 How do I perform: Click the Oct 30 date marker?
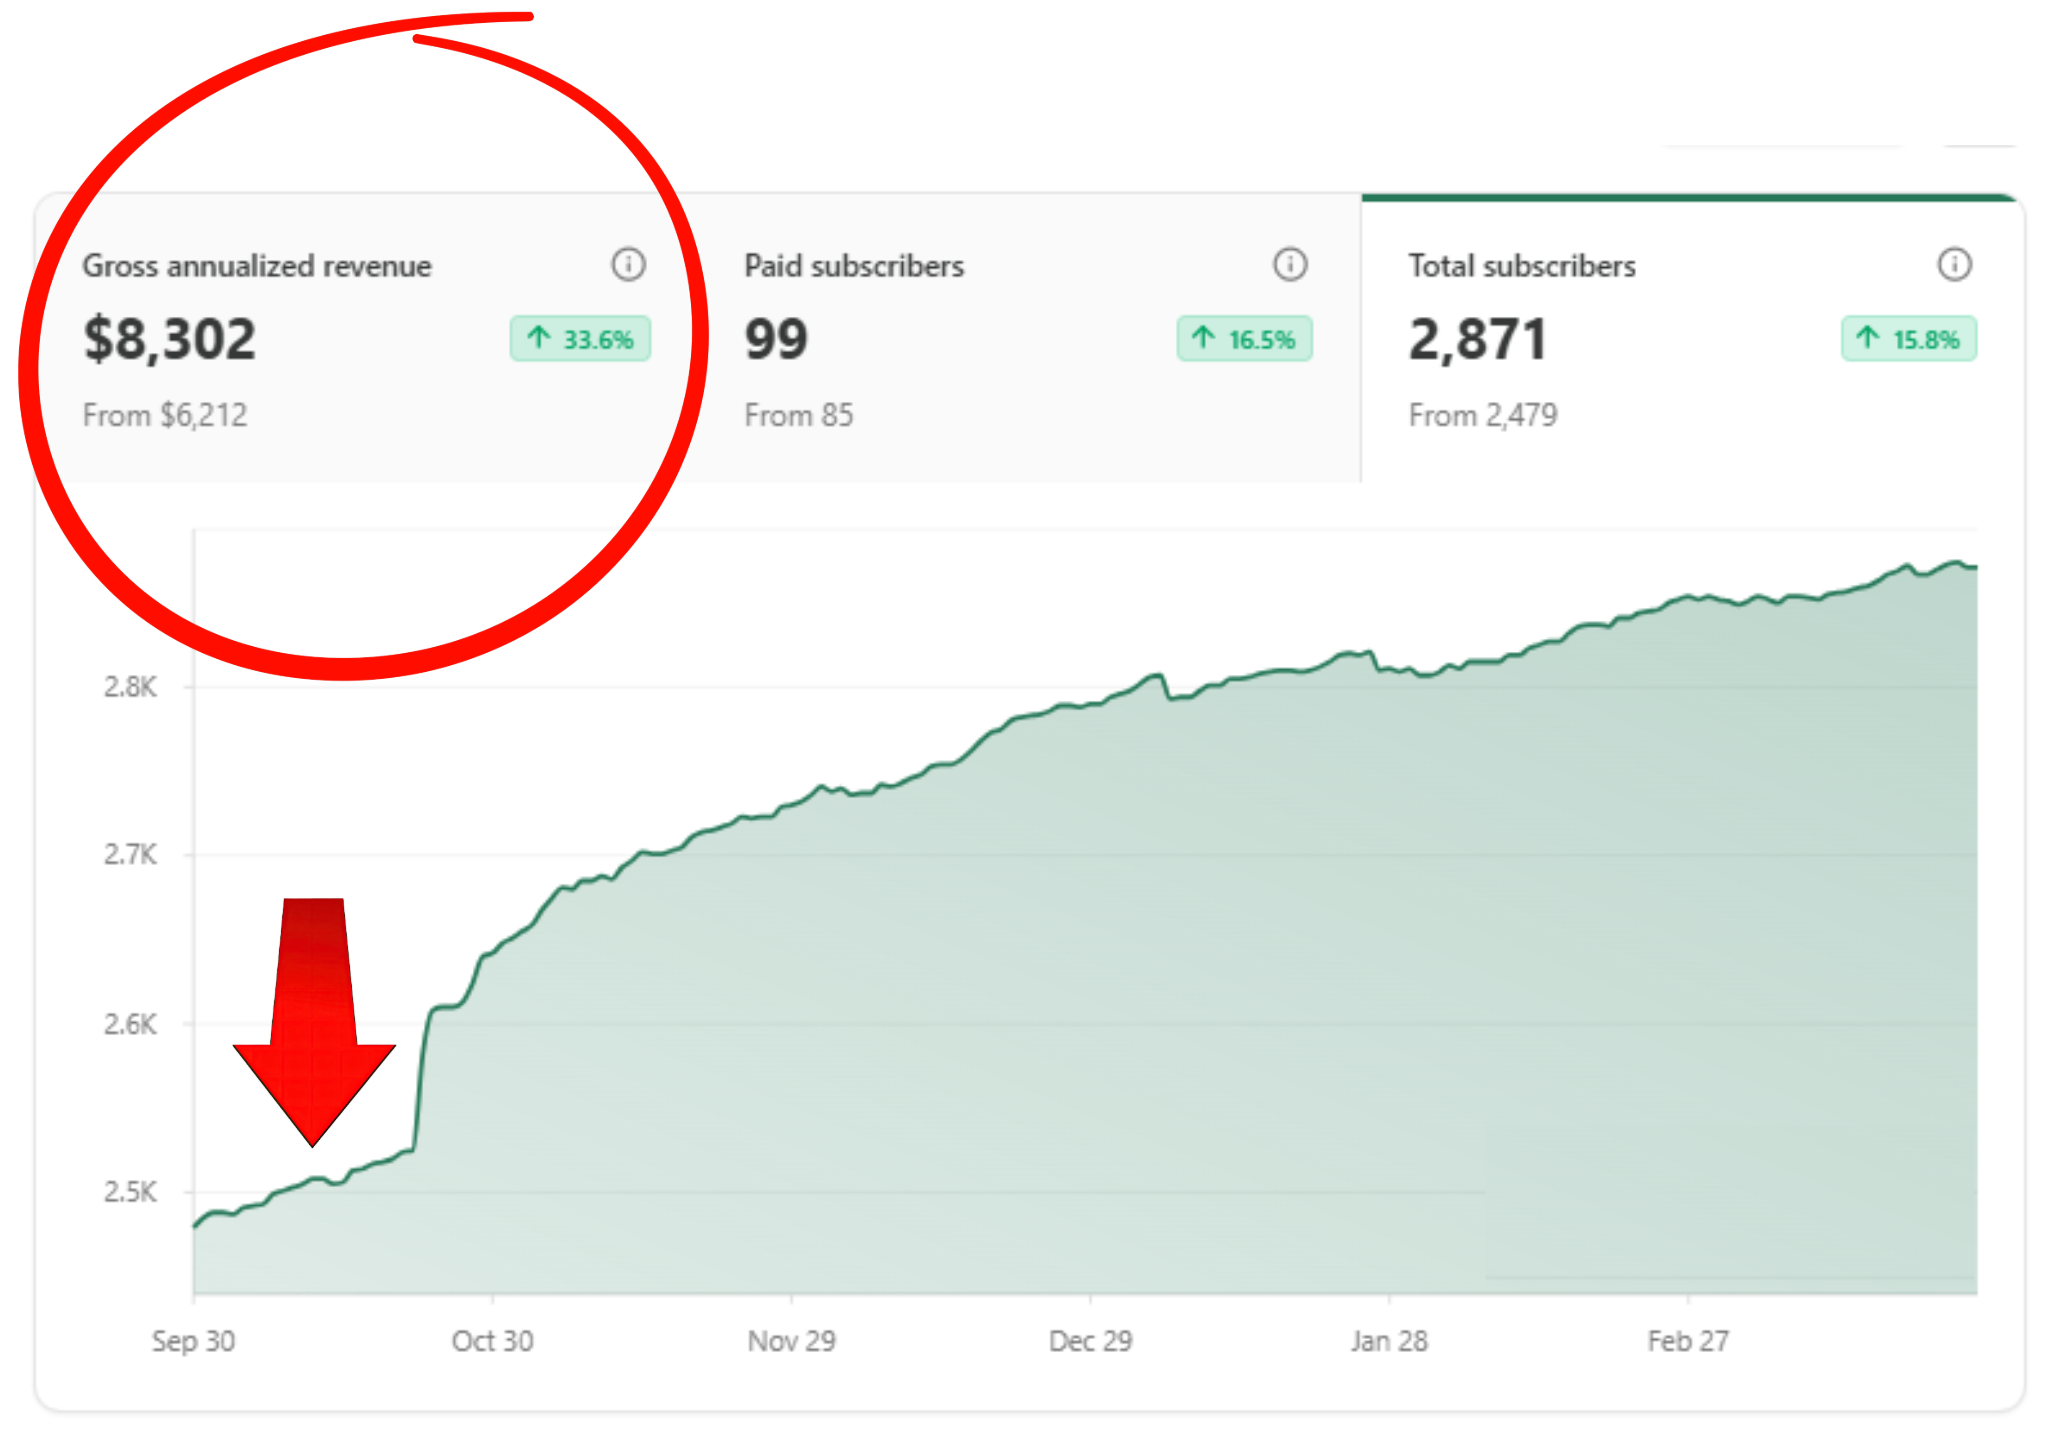coord(492,1341)
